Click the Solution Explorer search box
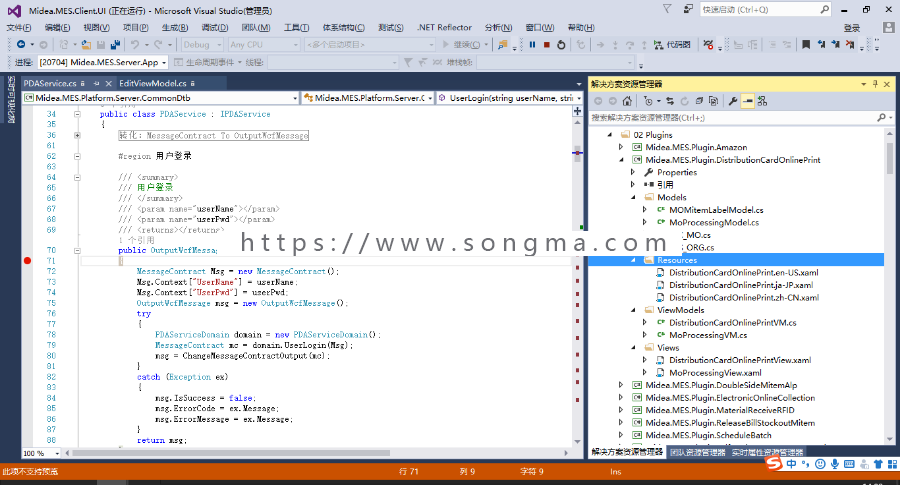Screen dimensions: 900x485 click(x=734, y=118)
